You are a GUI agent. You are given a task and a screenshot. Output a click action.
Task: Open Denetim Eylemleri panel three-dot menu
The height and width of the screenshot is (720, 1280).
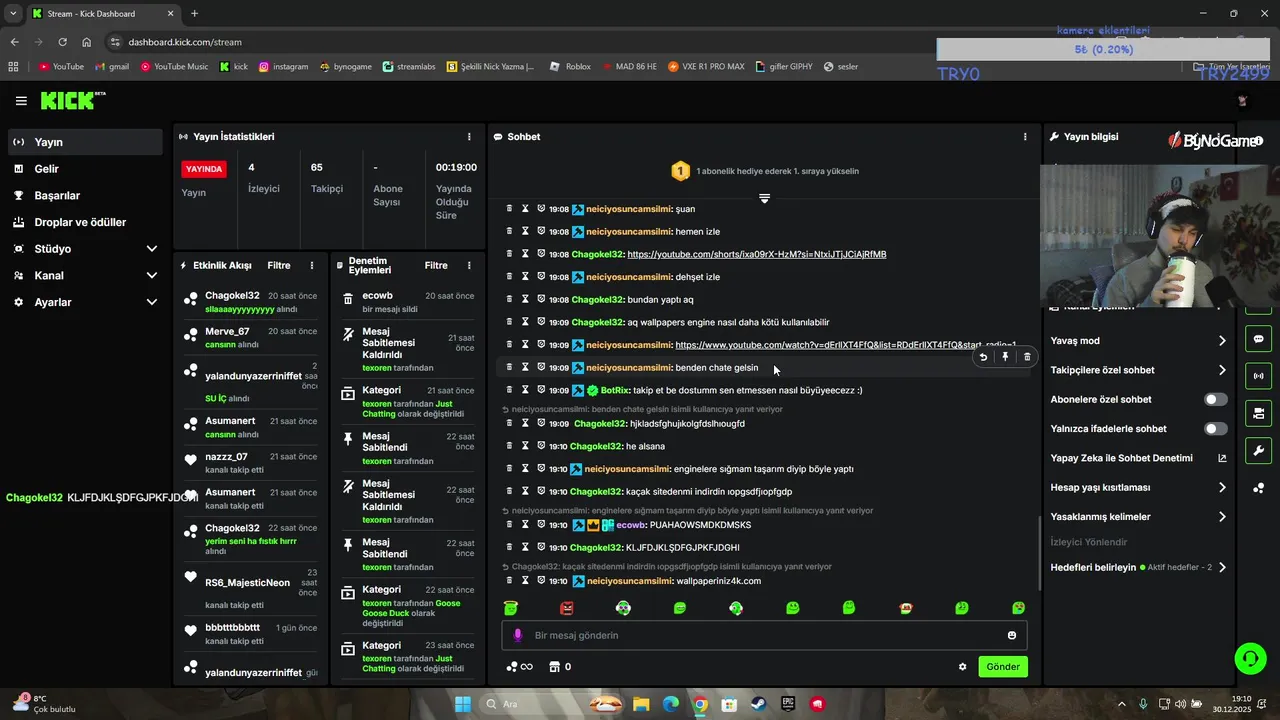(x=469, y=266)
